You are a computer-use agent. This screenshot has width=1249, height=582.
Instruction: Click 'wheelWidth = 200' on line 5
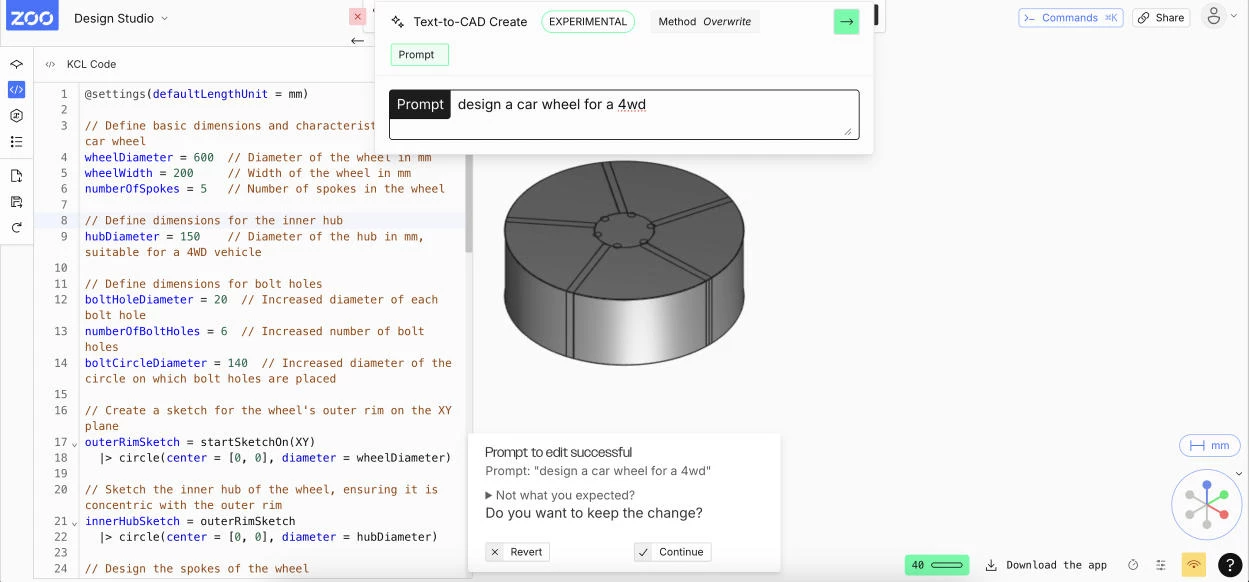[x=139, y=173]
